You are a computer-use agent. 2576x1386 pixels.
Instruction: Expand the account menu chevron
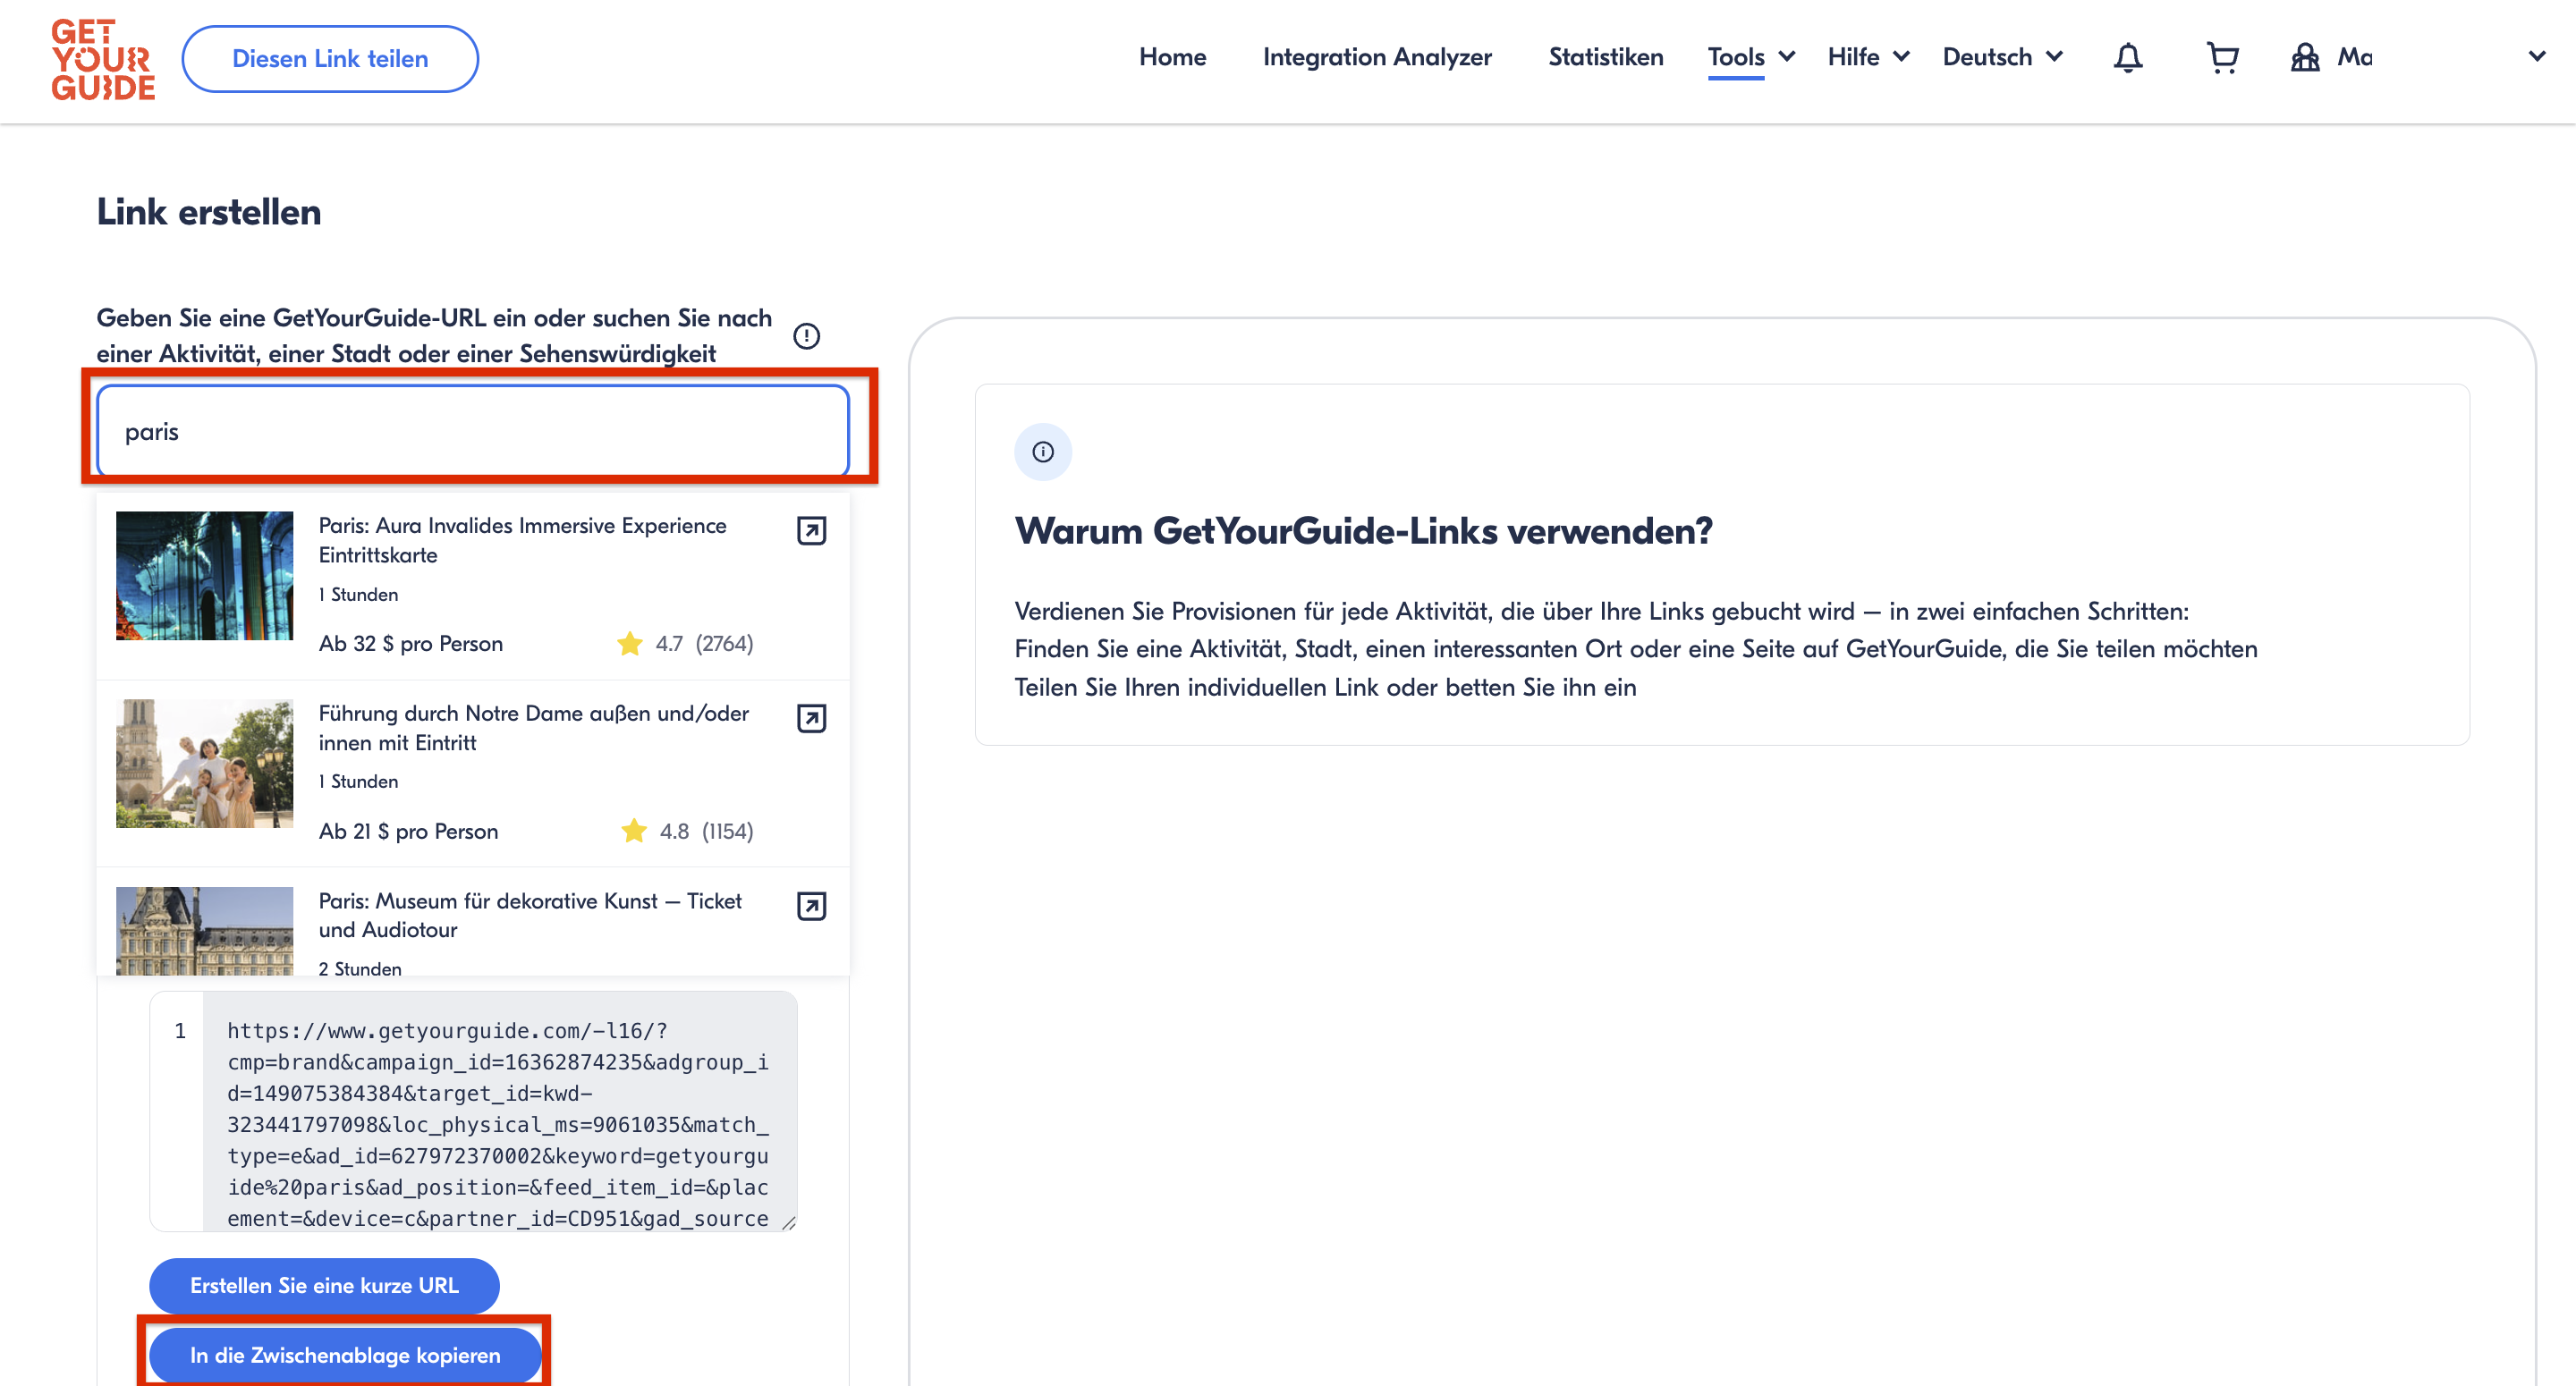pyautogui.click(x=2537, y=56)
